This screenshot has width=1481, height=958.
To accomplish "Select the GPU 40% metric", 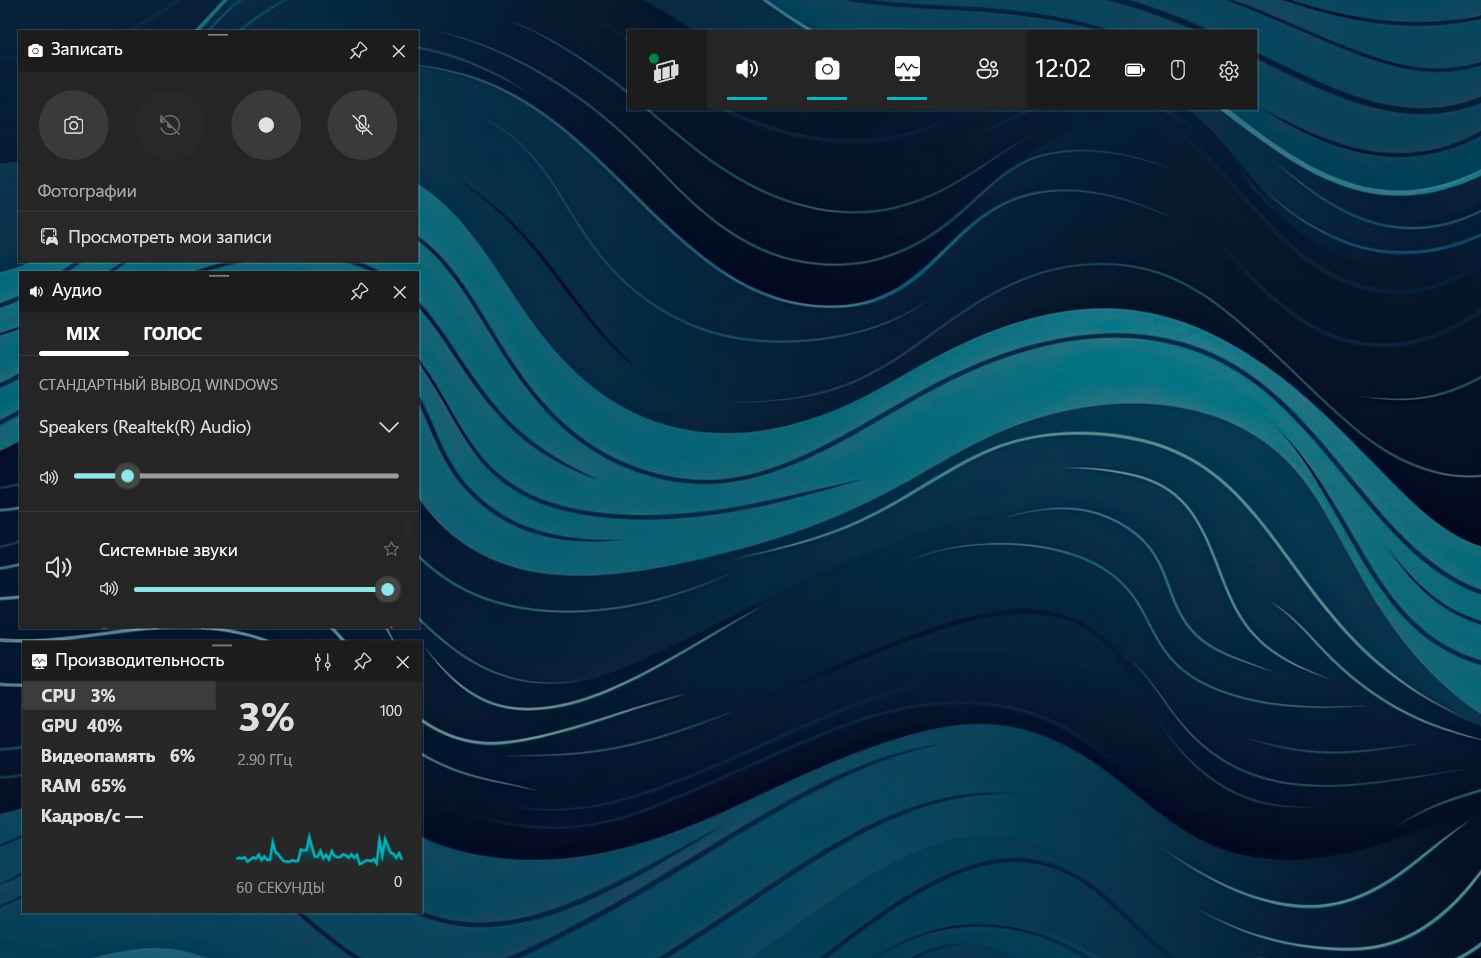I will (82, 726).
